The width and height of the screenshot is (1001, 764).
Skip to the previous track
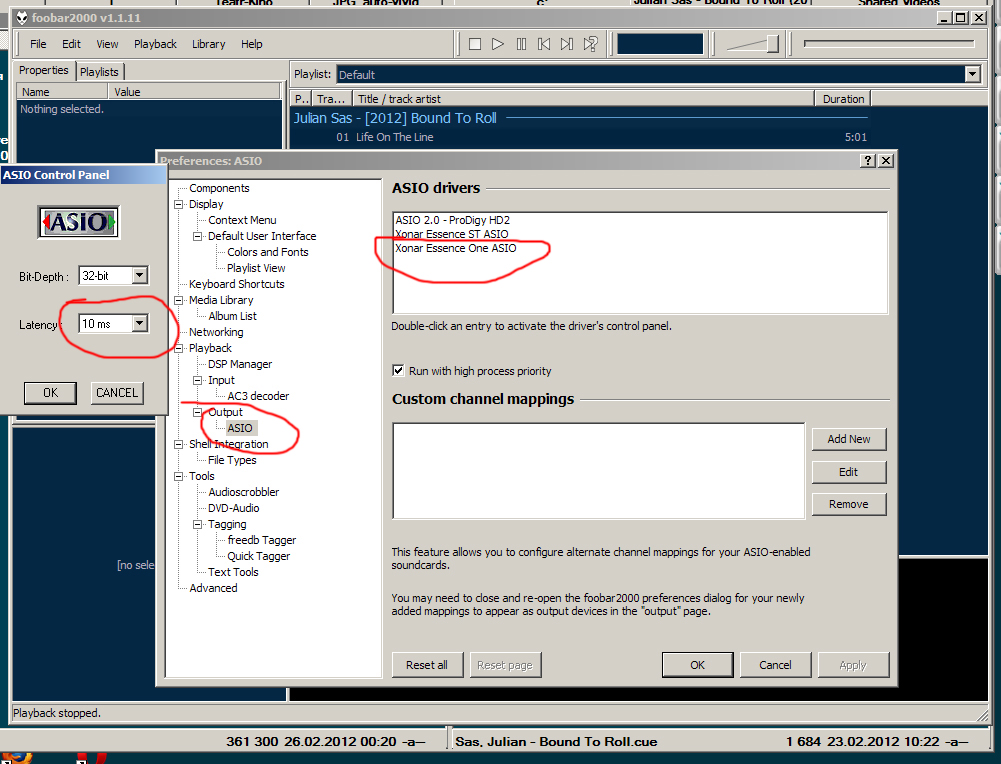544,44
